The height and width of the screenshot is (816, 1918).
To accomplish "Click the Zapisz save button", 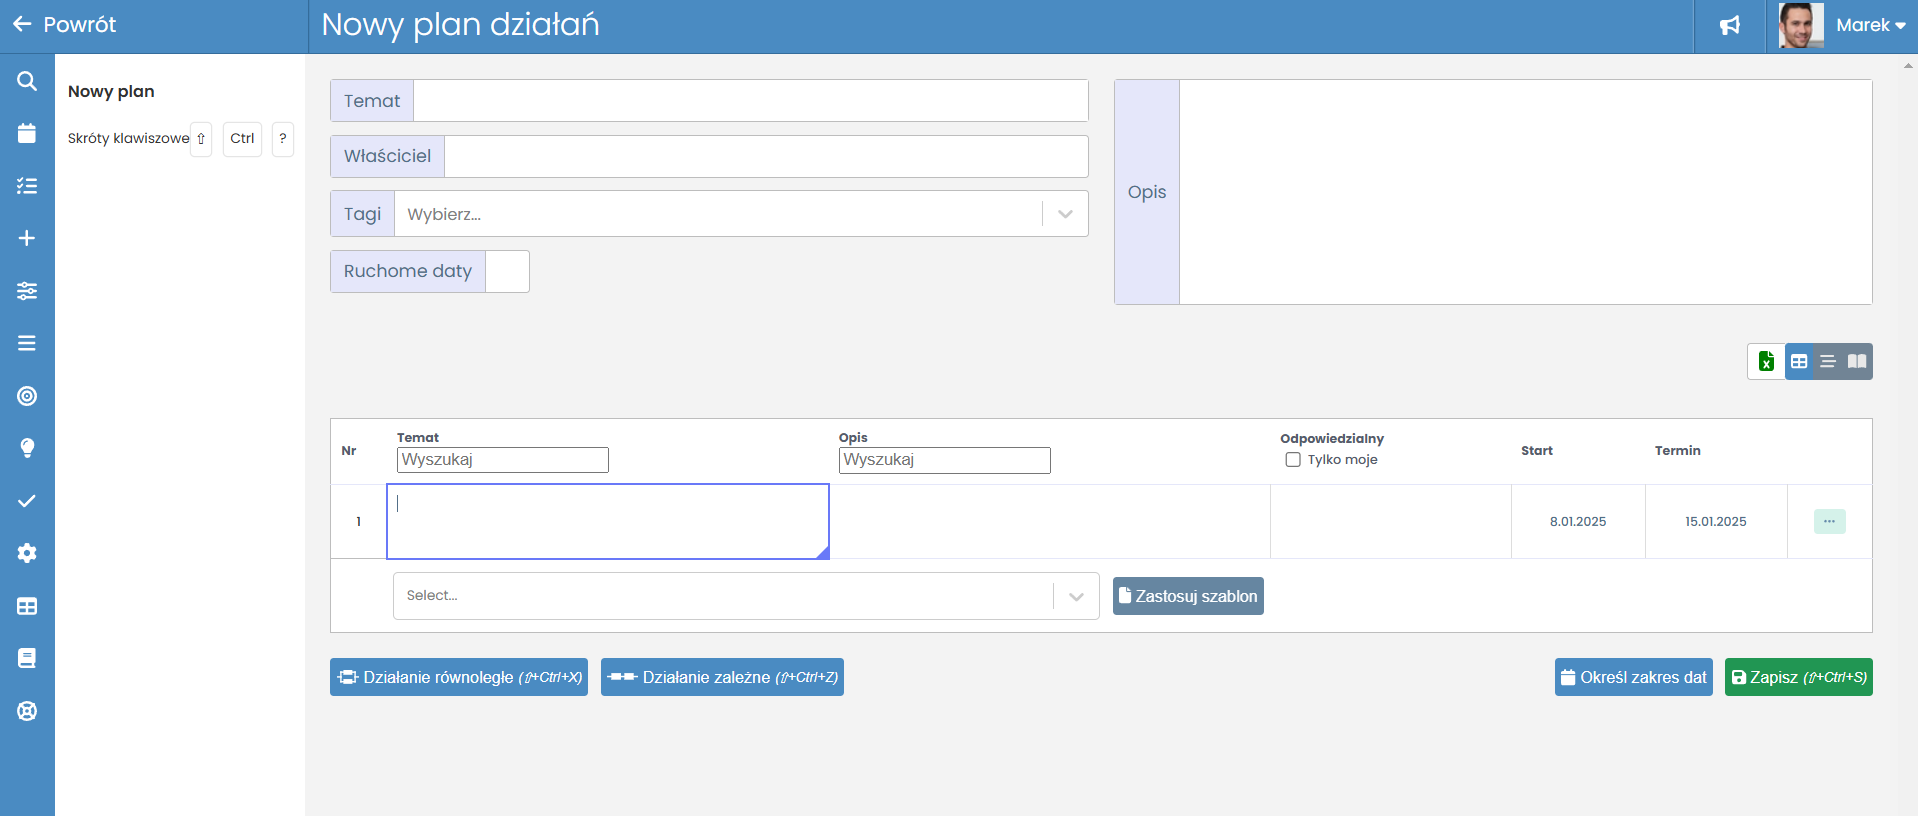I will coord(1798,677).
